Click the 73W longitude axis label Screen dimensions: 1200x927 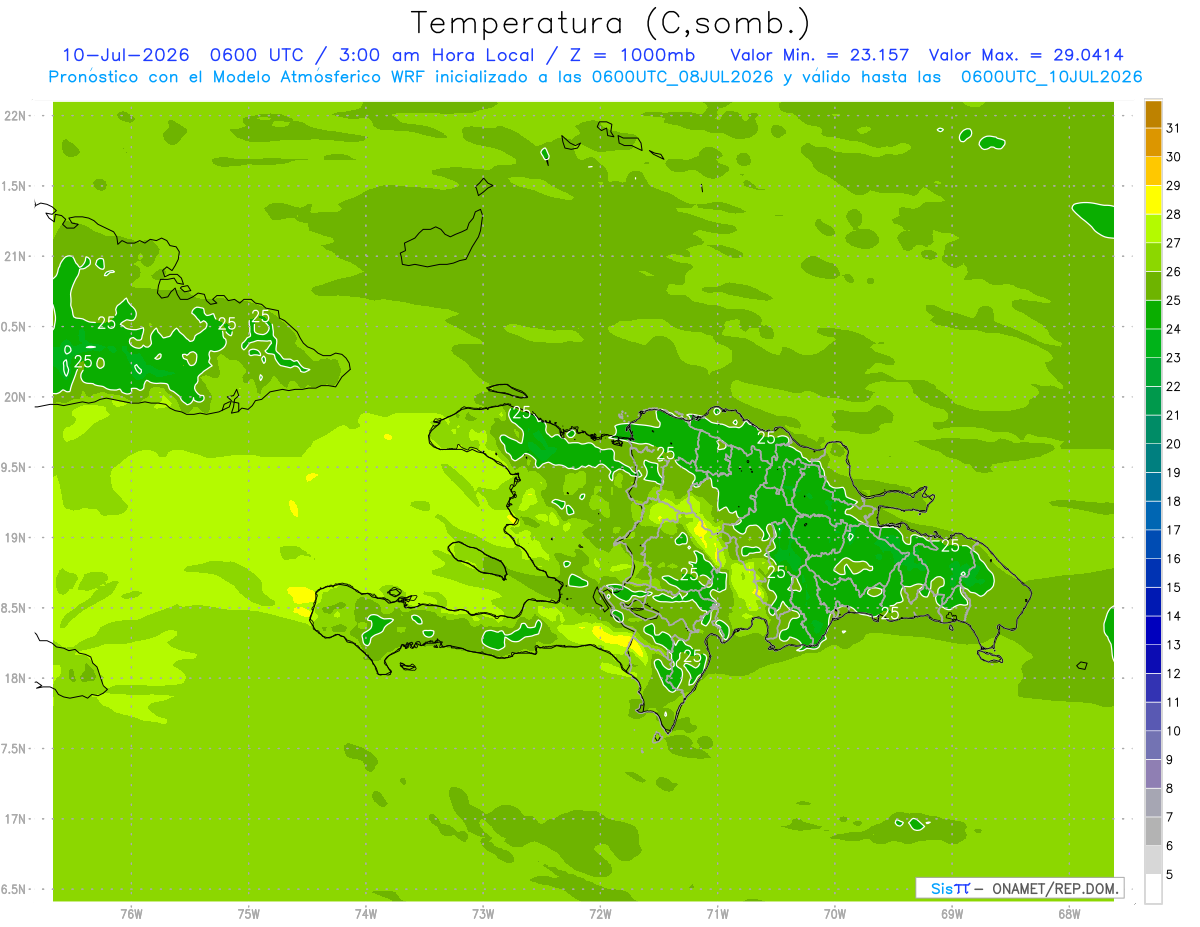[x=483, y=914]
